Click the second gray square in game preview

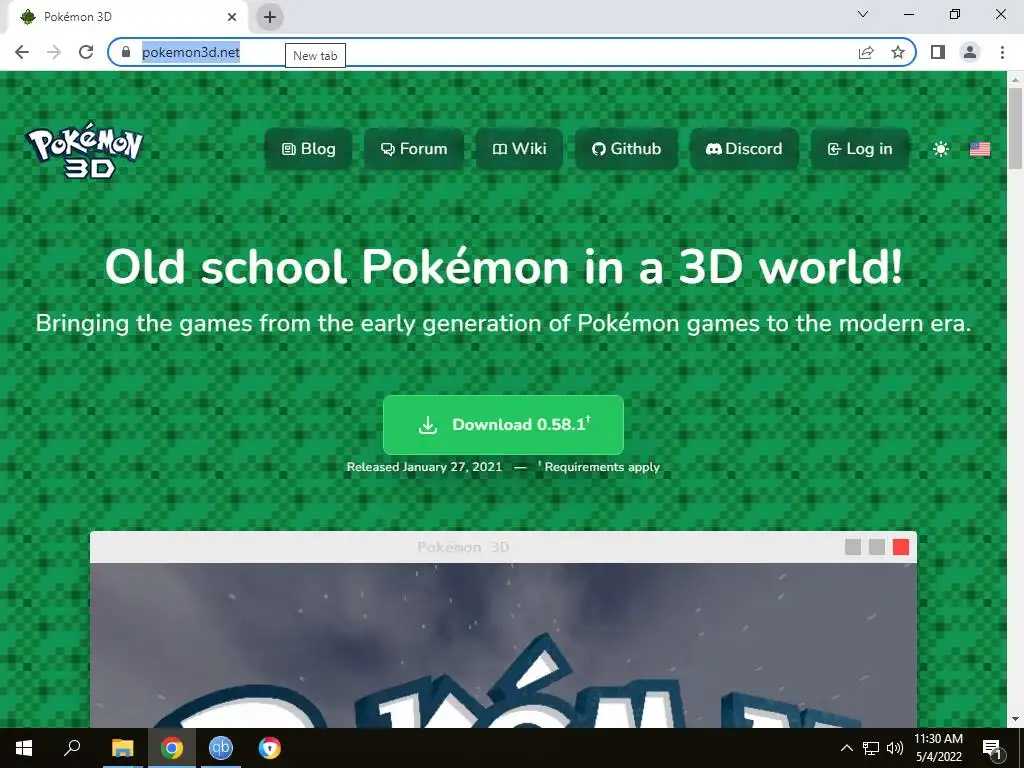coord(876,547)
